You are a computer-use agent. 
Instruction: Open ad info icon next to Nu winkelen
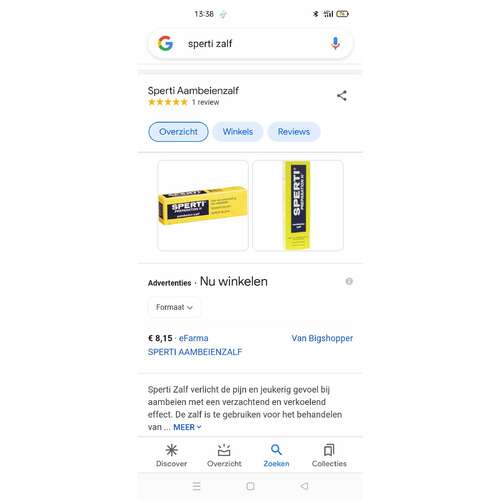click(349, 281)
